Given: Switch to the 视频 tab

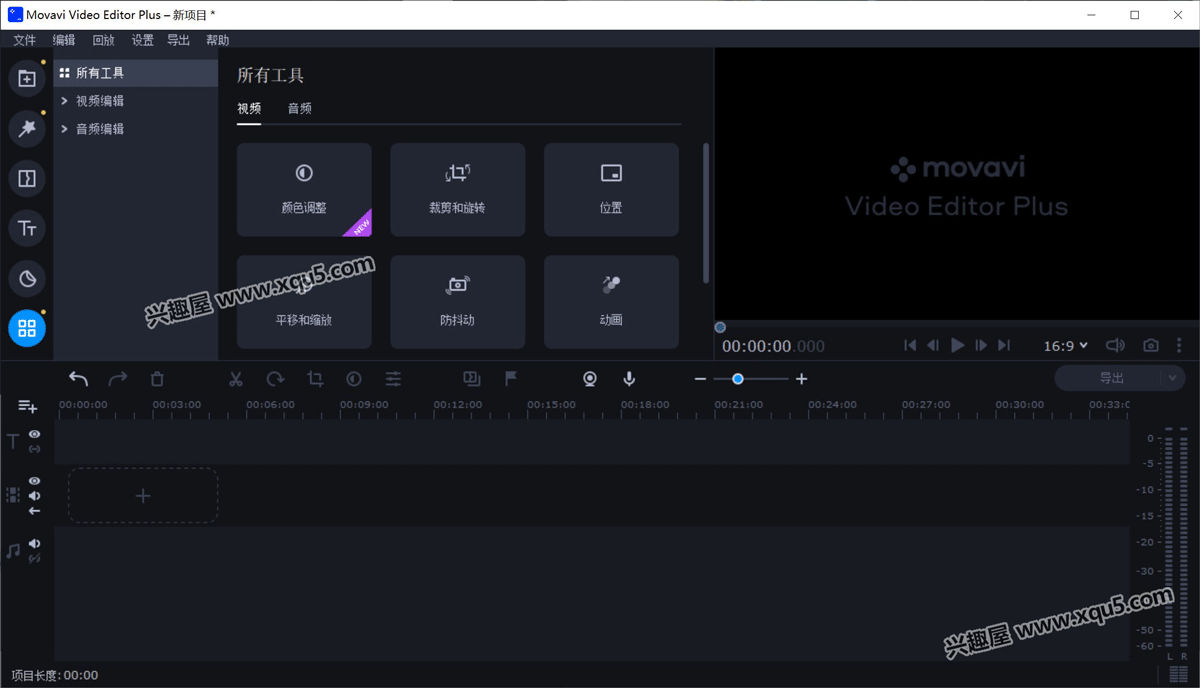Looking at the screenshot, I should (249, 109).
